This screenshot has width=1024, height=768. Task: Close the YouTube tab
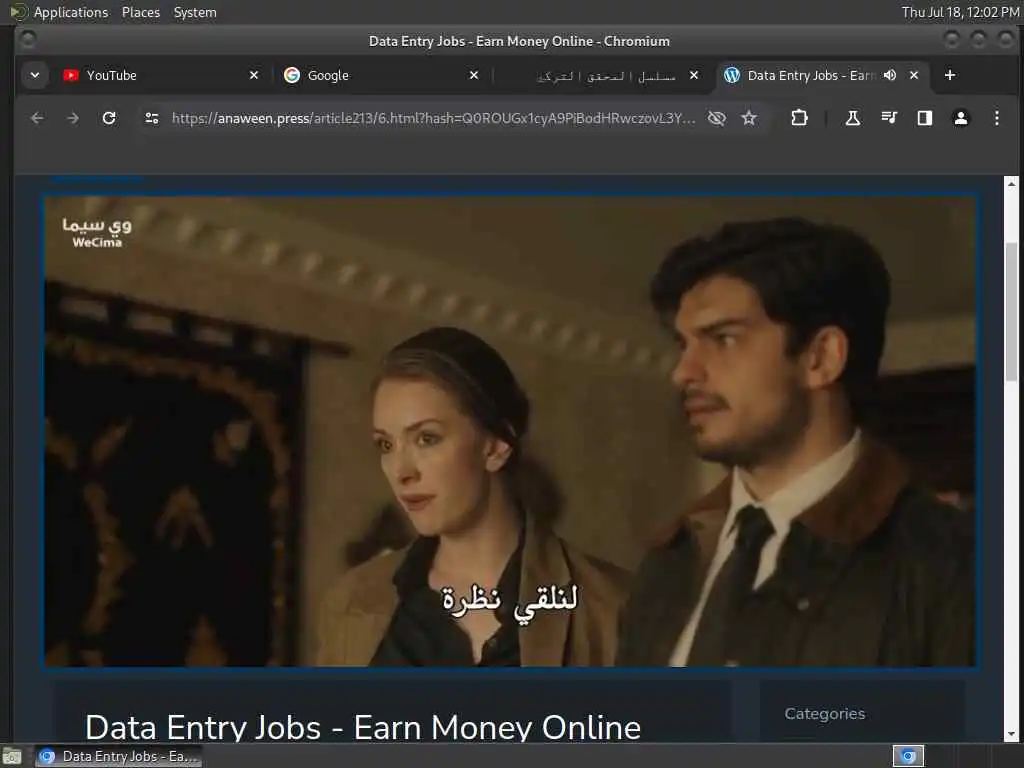254,75
